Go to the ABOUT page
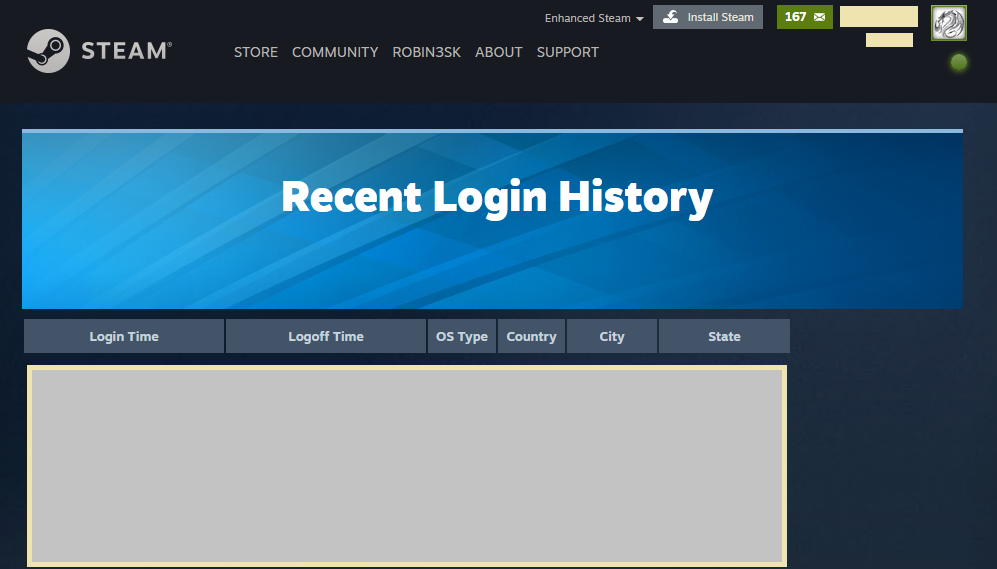This screenshot has width=997, height=569. 498,52
